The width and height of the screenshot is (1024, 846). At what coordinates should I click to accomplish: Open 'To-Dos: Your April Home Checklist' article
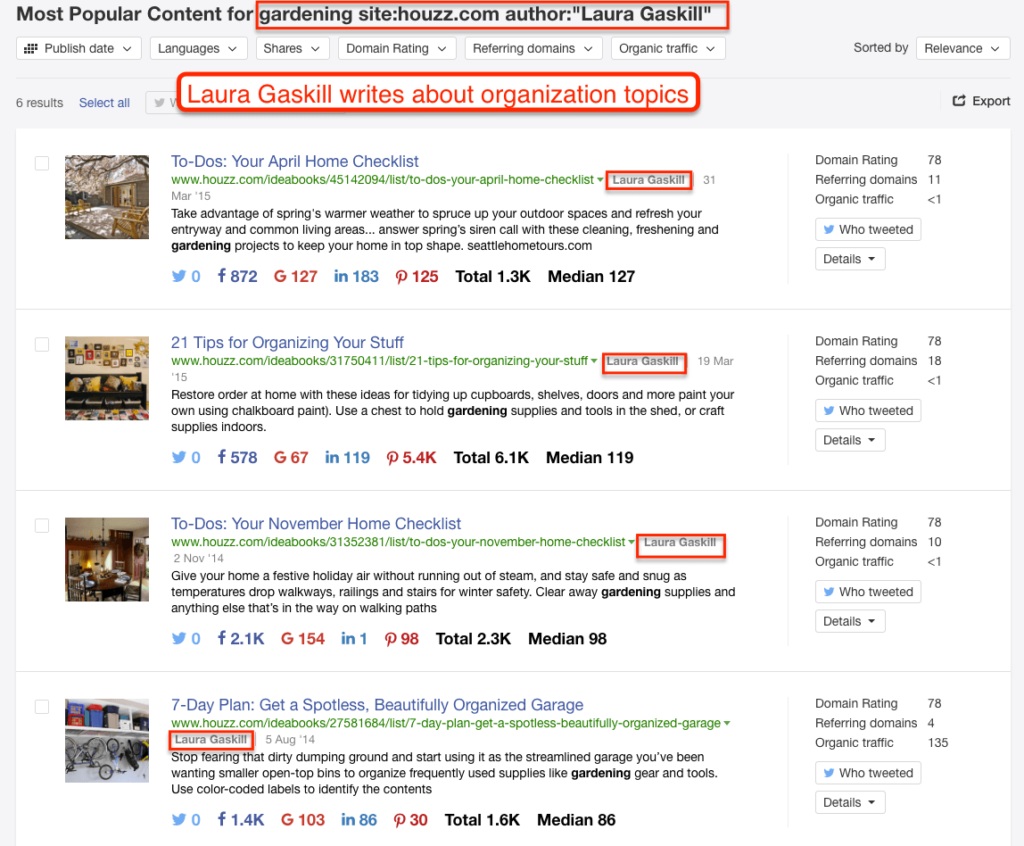pyautogui.click(x=295, y=161)
